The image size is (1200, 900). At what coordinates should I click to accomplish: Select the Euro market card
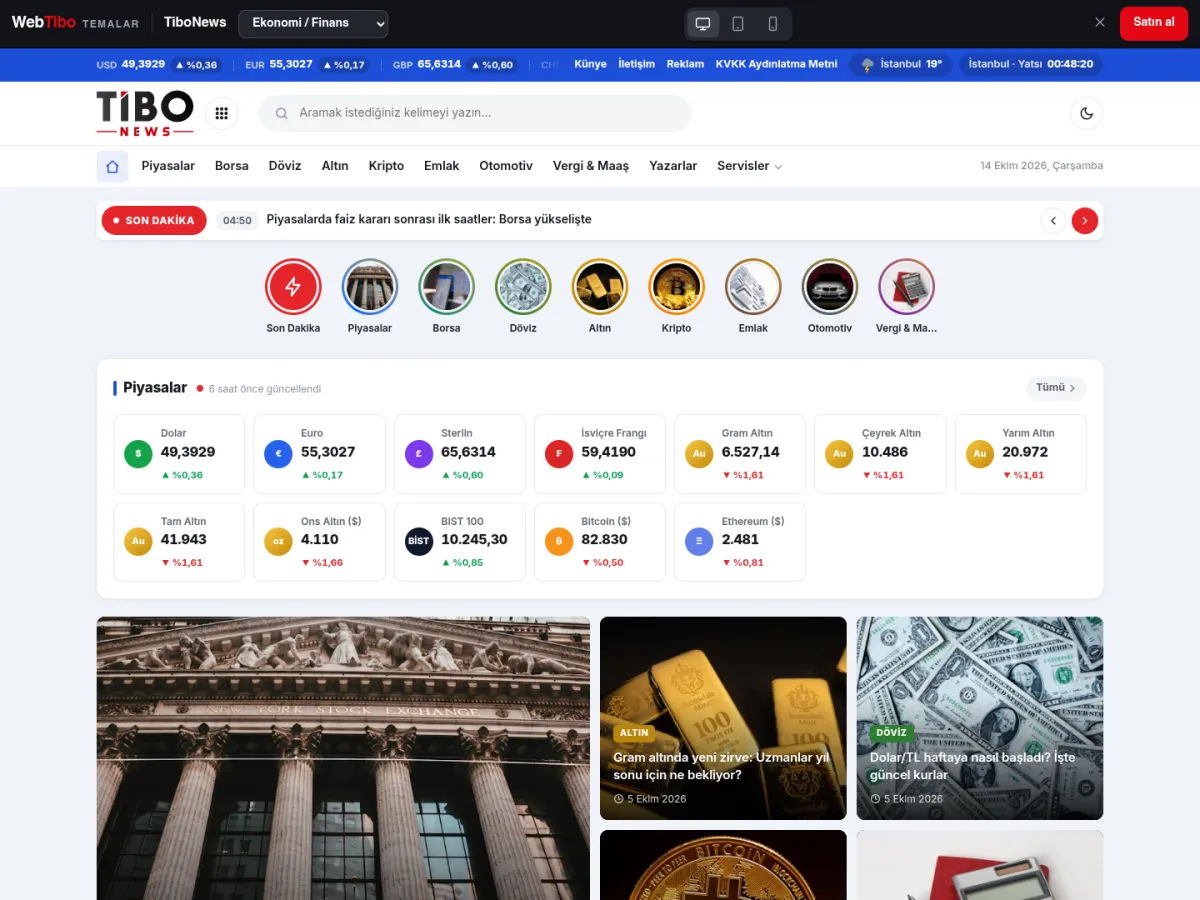pos(319,454)
